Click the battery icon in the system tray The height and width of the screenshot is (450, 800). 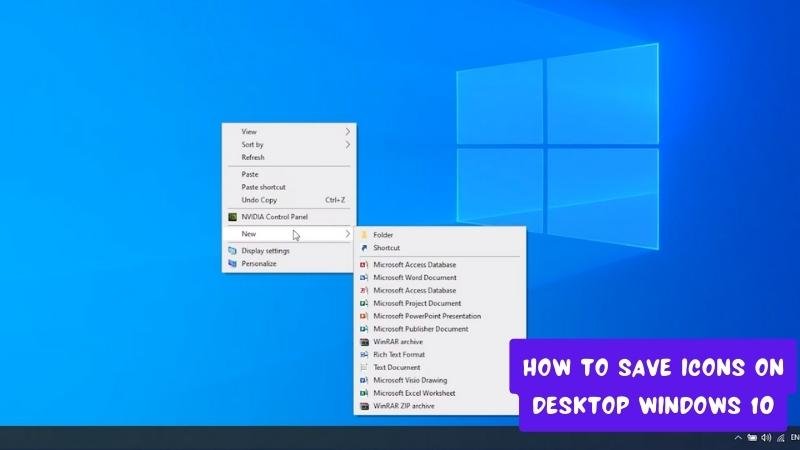click(x=752, y=438)
